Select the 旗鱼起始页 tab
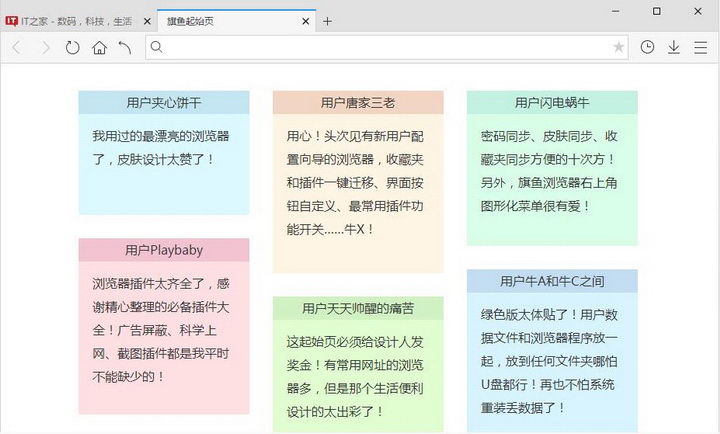This screenshot has height=434, width=720. tap(236, 21)
